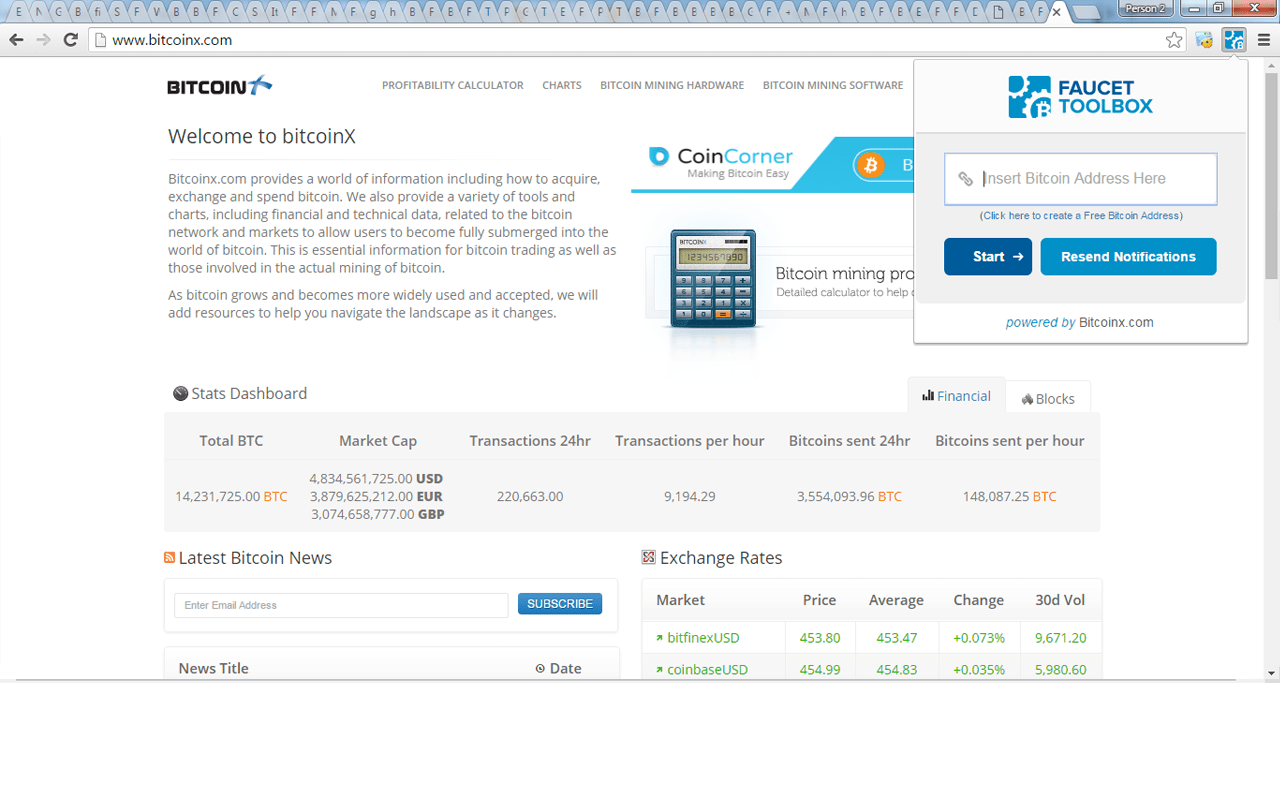Viewport: 1280px width, 800px height.
Task: Open BITCOIN MINING HARDWARE page
Action: [672, 85]
